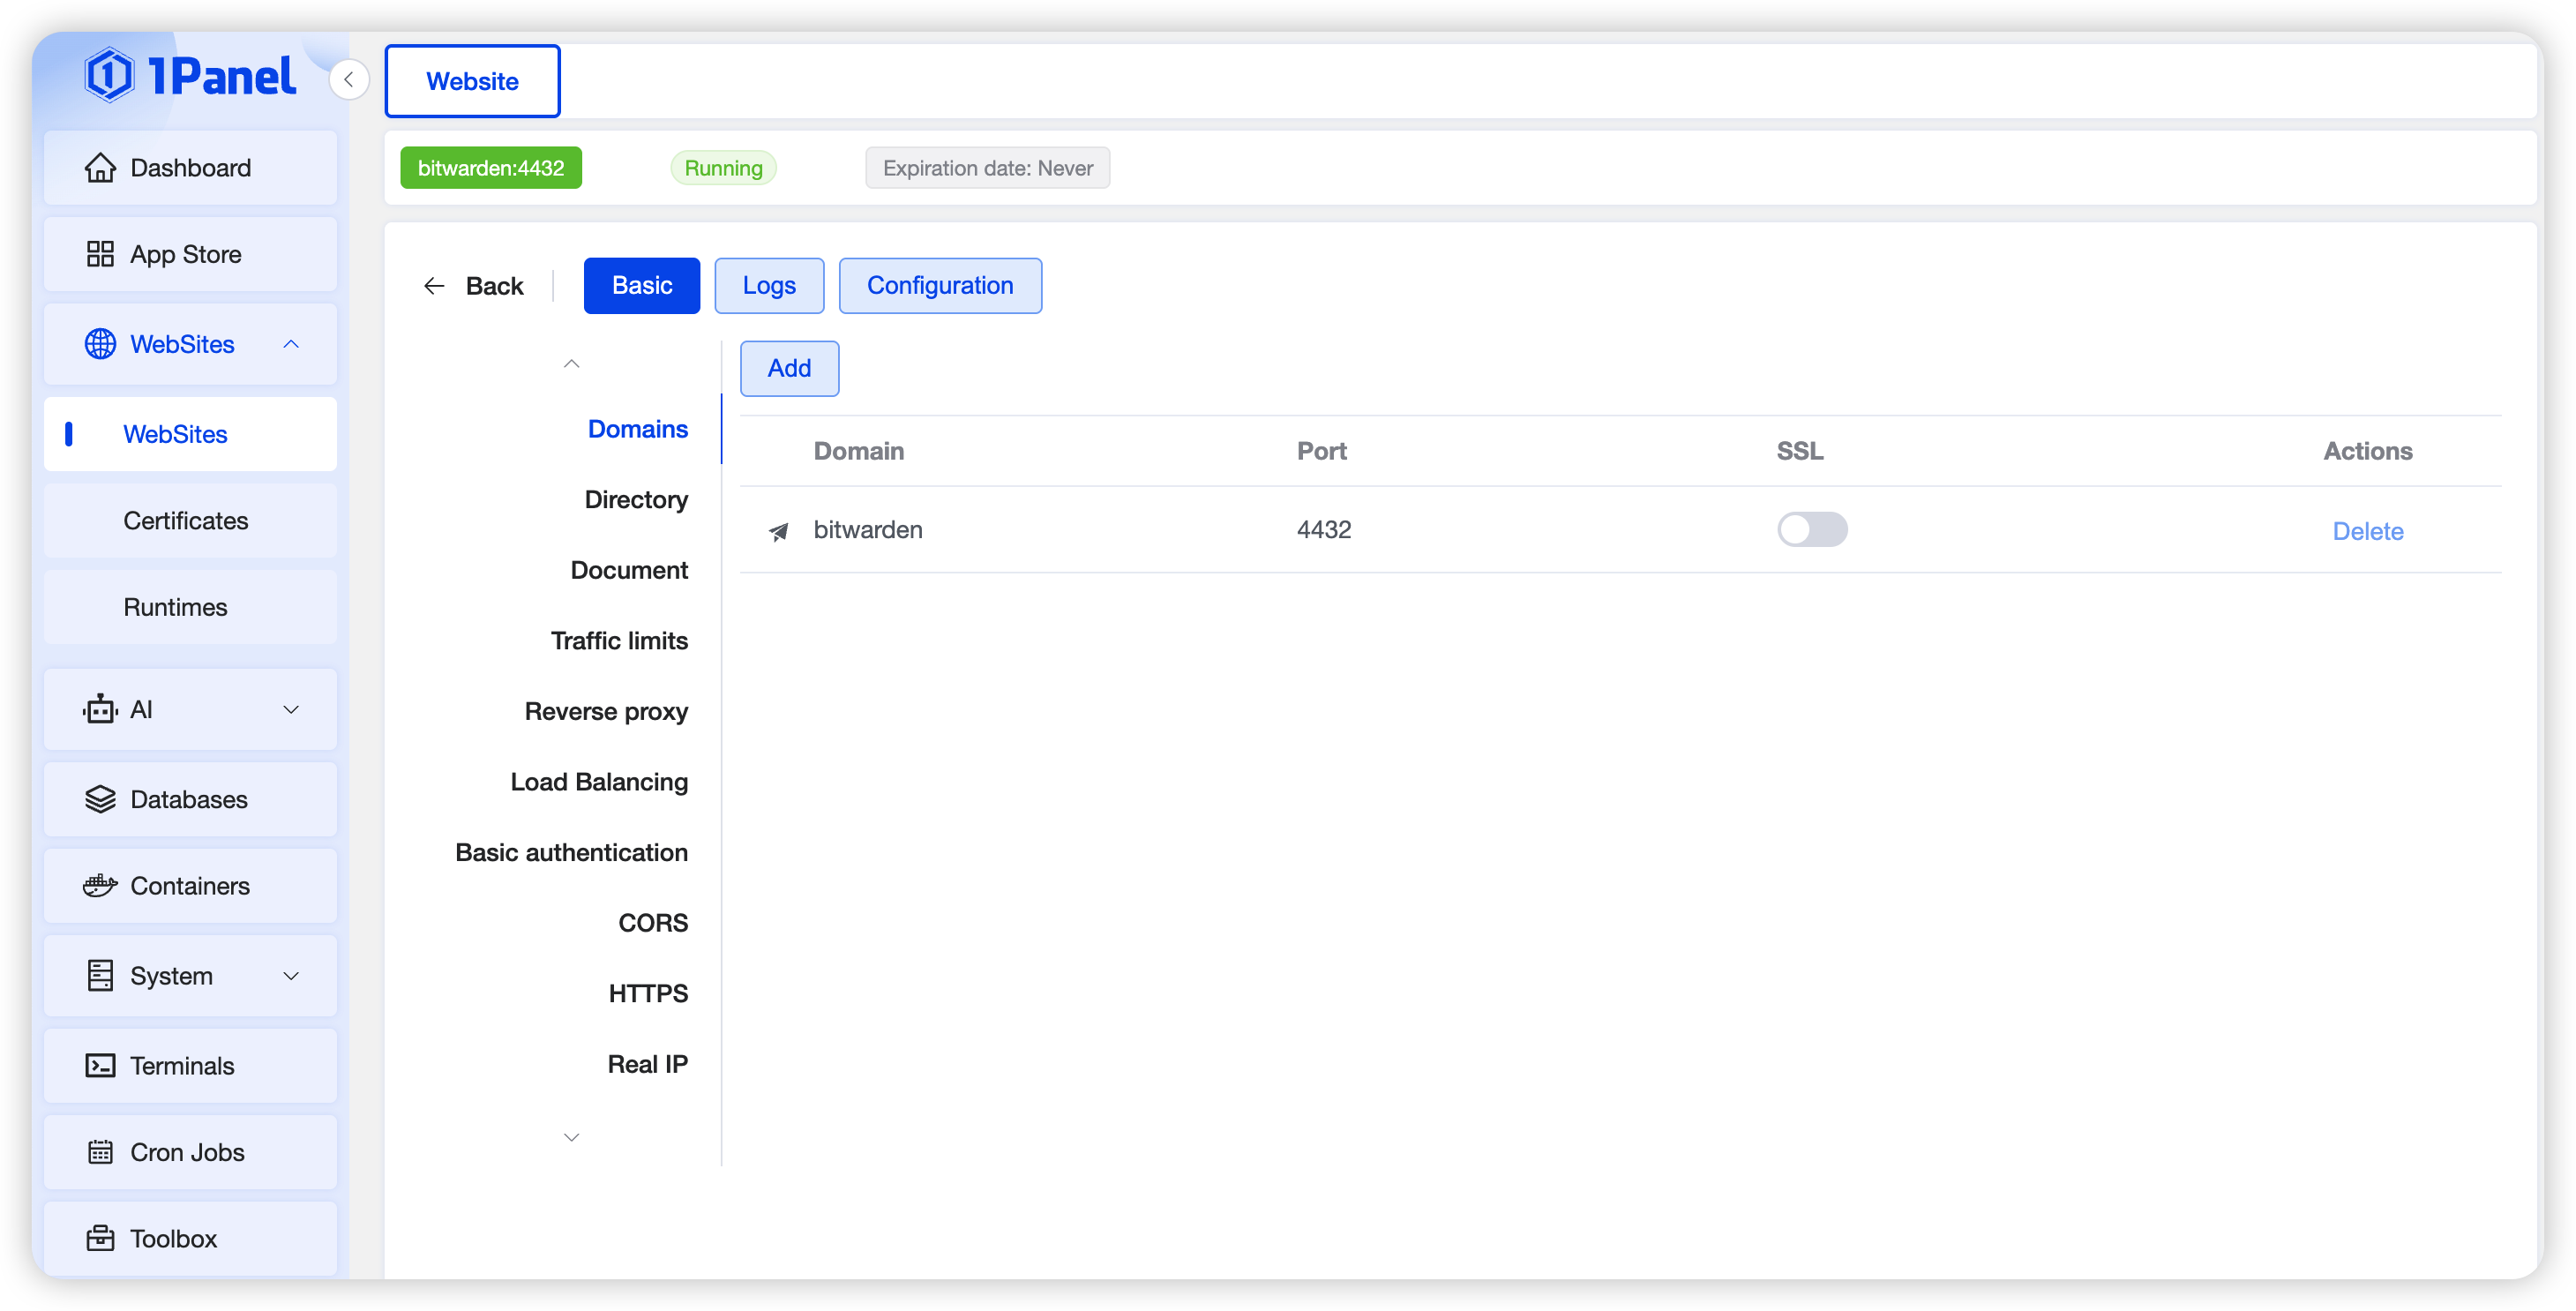Enable SSL toggle for bitwarden domain
This screenshot has height=1311, width=2576.
[x=1811, y=529]
